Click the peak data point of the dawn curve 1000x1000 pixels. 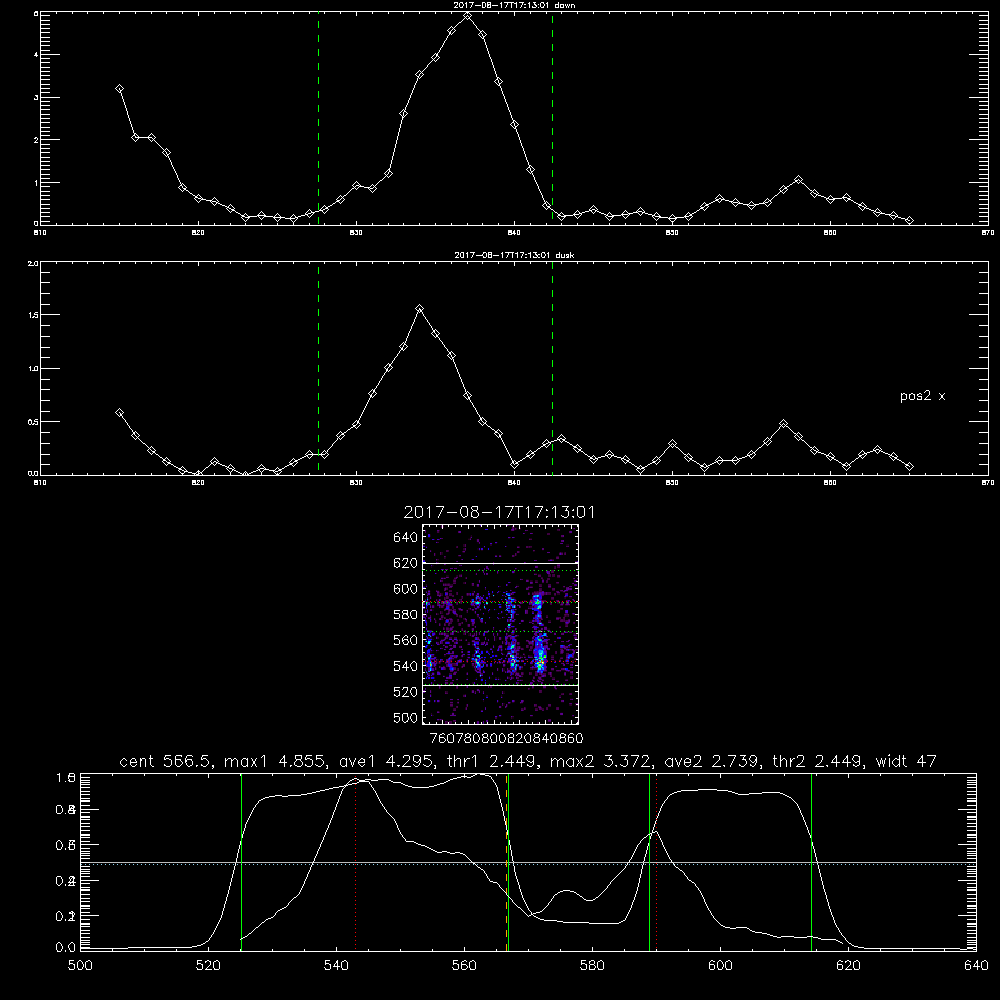click(x=467, y=16)
